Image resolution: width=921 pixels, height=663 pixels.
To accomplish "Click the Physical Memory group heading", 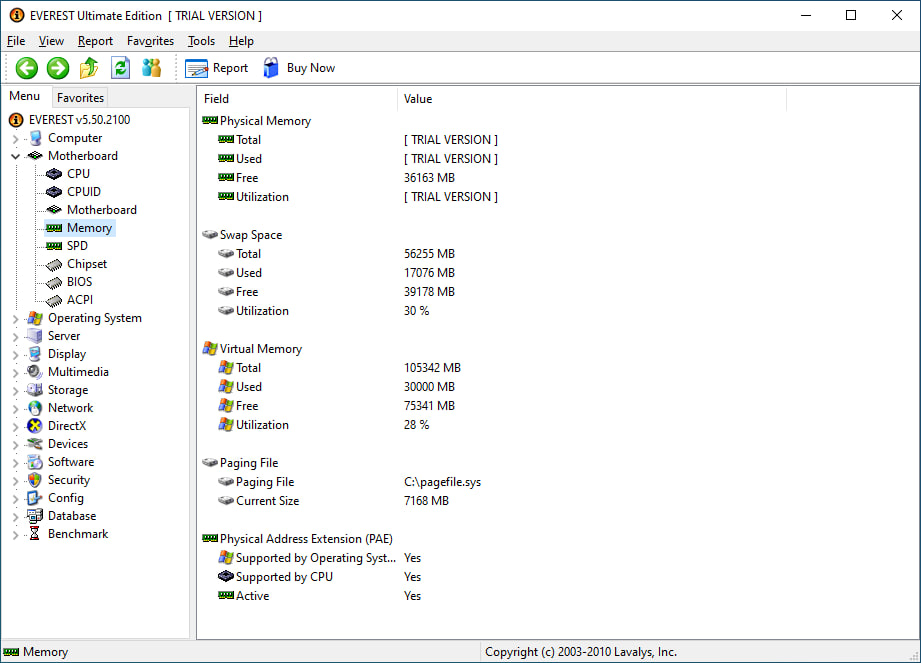I will coord(265,121).
